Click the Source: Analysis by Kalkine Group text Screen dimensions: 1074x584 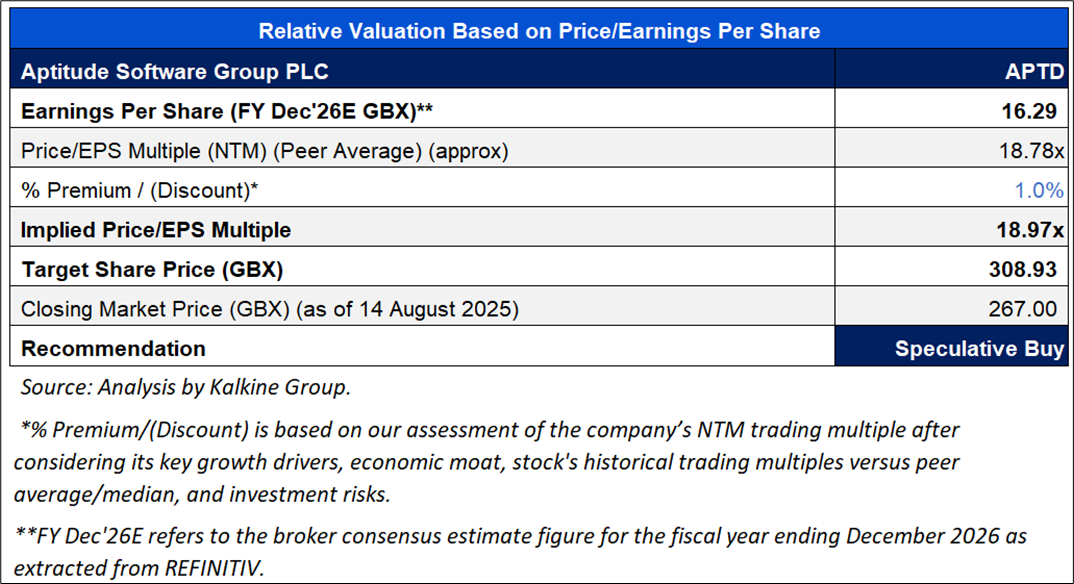(186, 388)
